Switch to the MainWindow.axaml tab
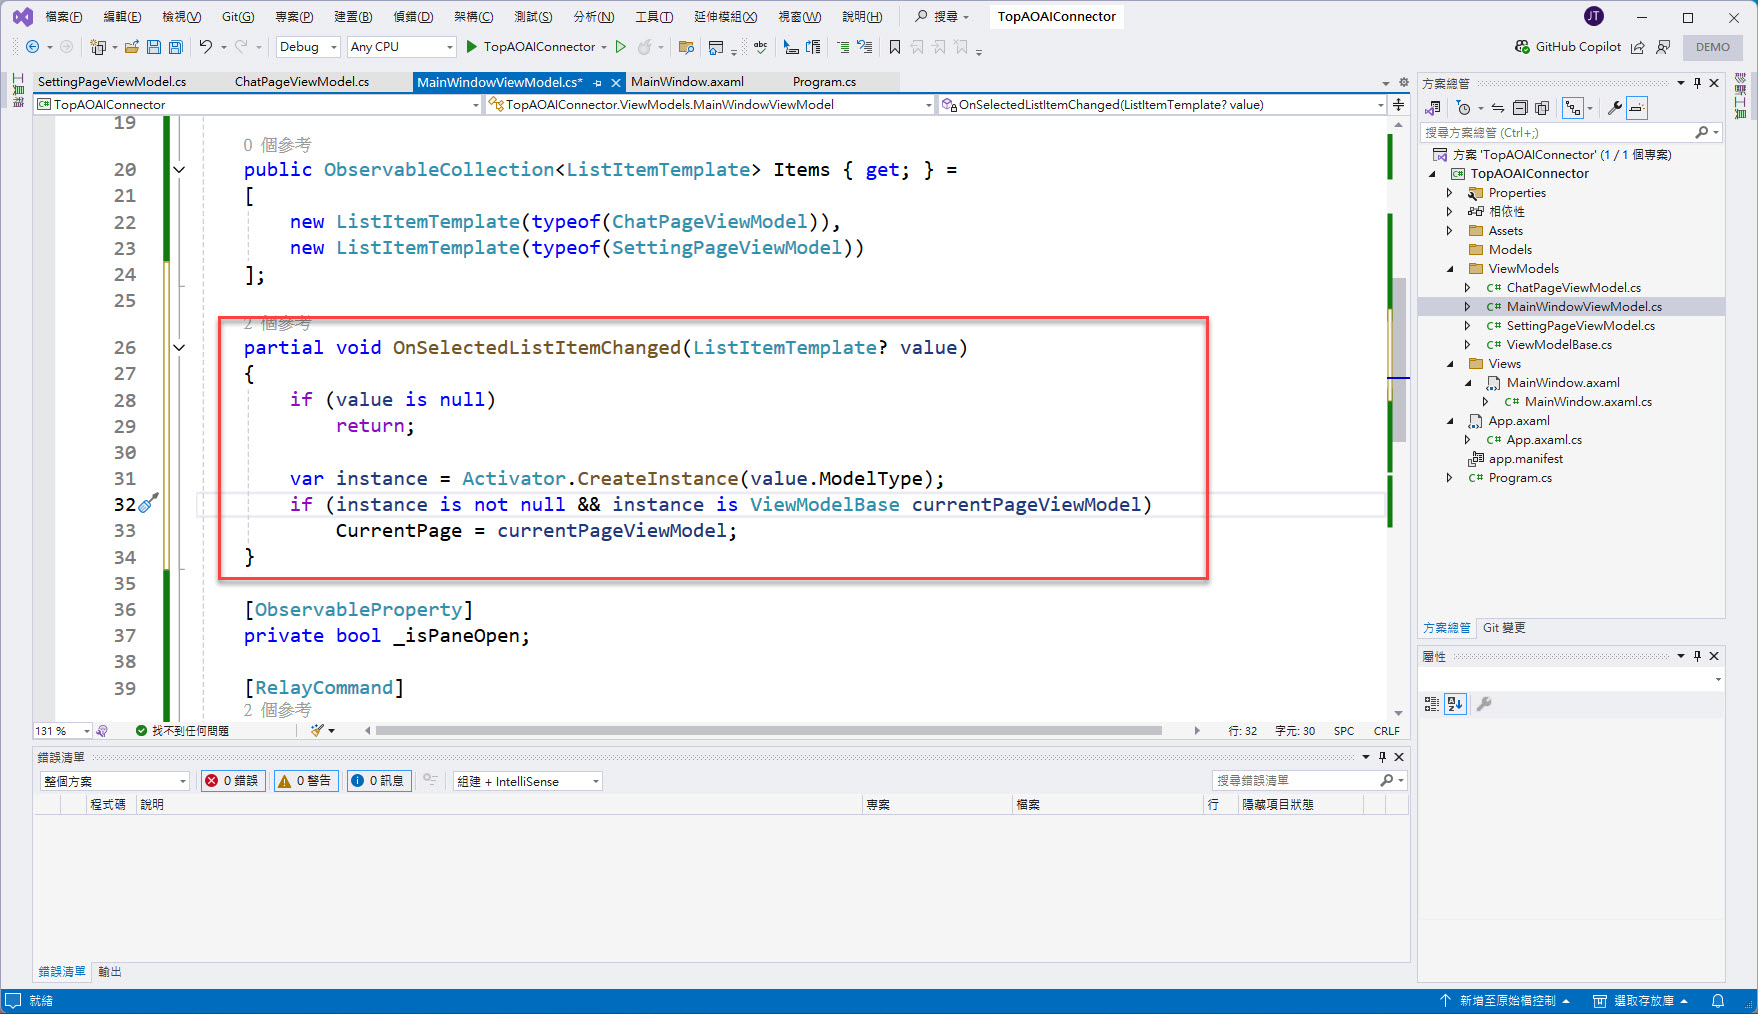Image resolution: width=1758 pixels, height=1014 pixels. point(687,82)
